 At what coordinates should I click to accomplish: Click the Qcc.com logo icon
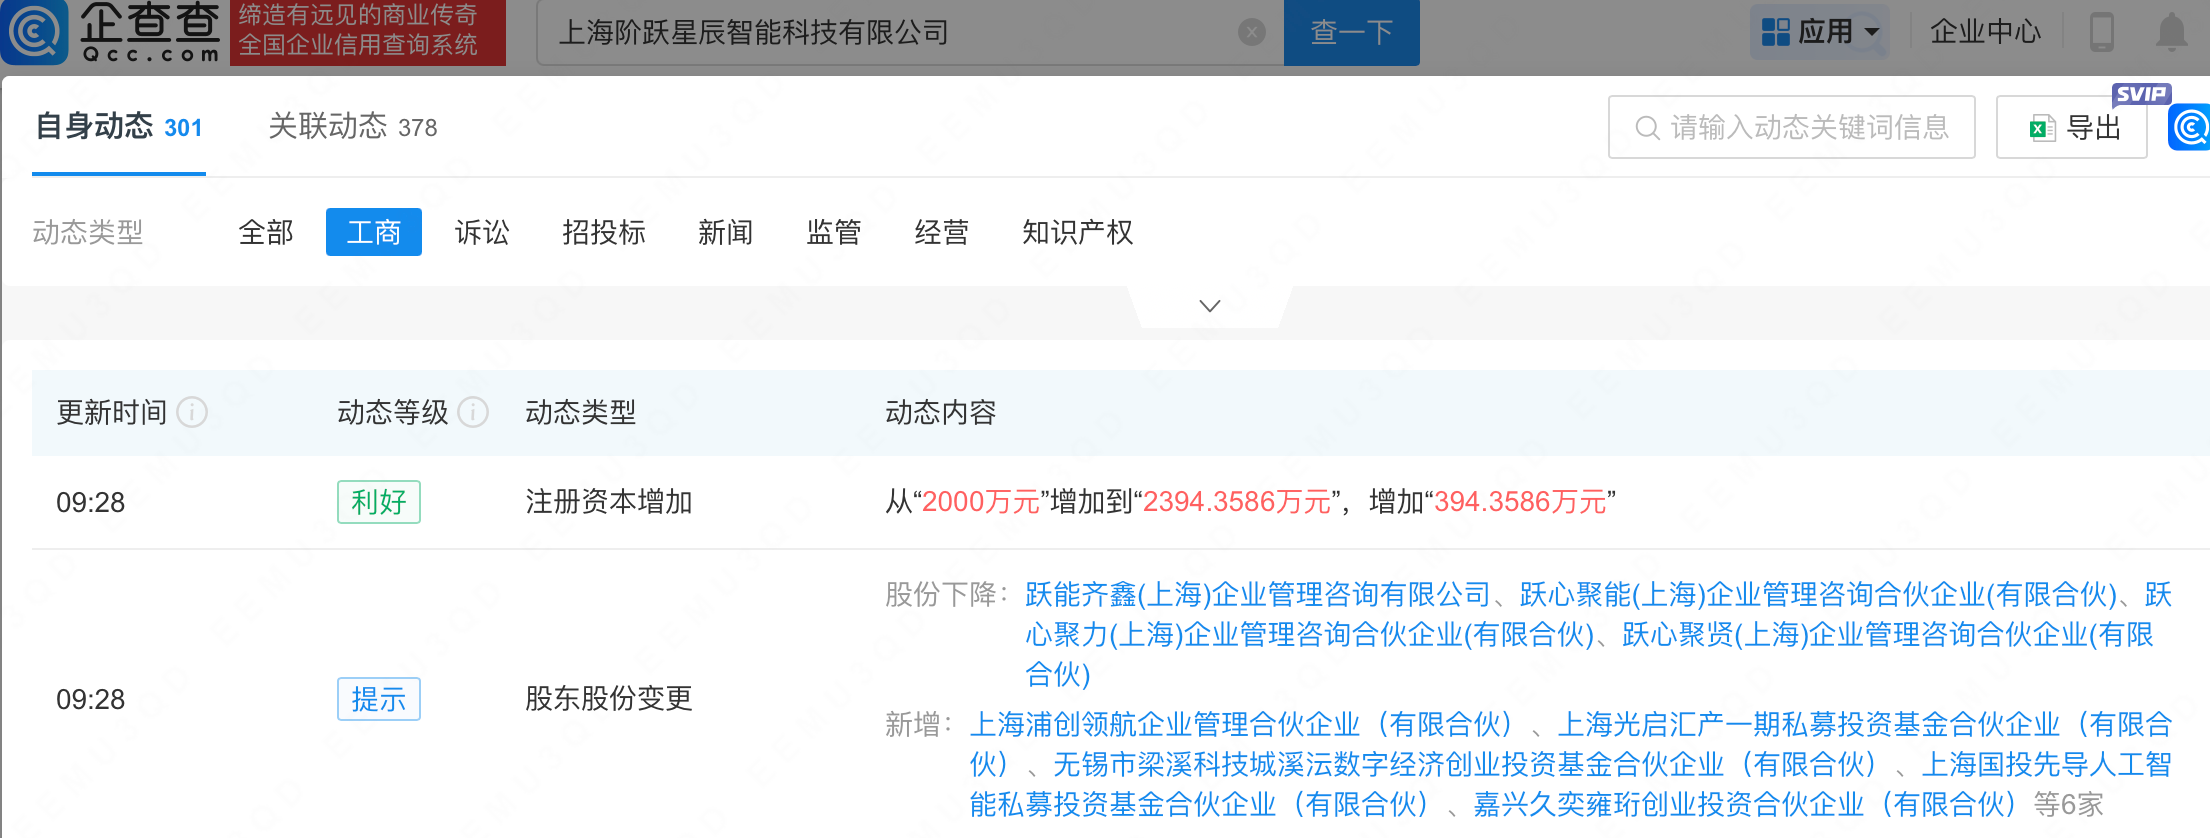pyautogui.click(x=36, y=32)
